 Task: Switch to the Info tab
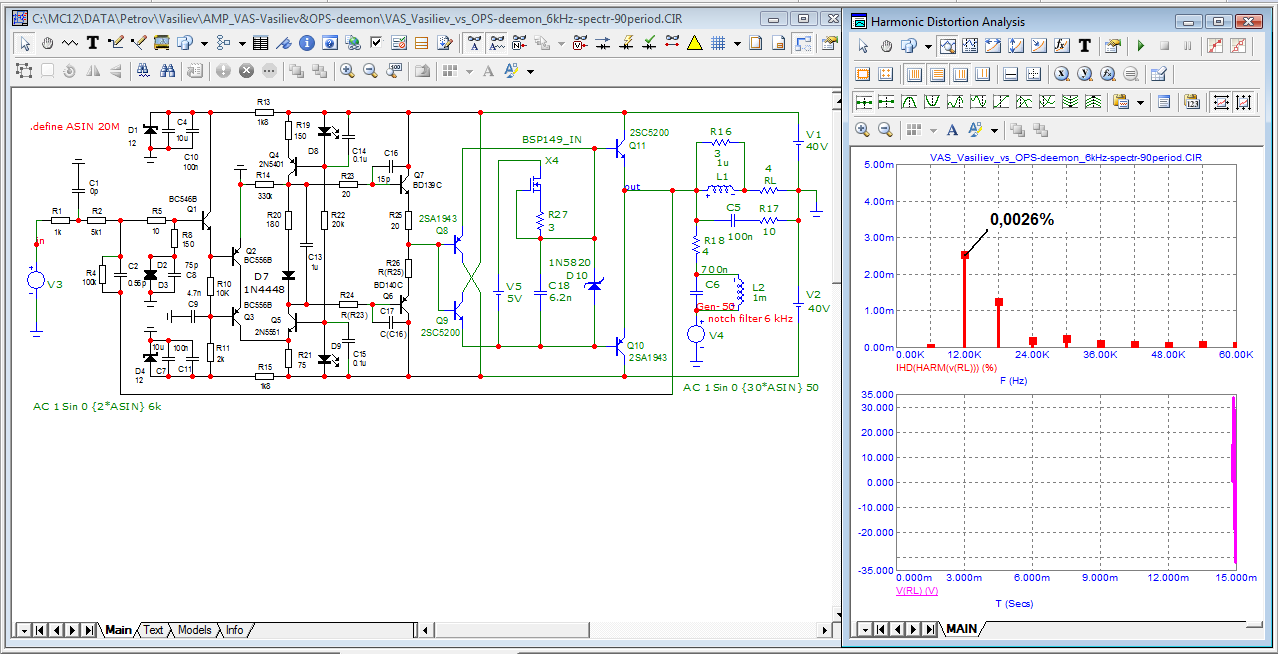(x=234, y=630)
